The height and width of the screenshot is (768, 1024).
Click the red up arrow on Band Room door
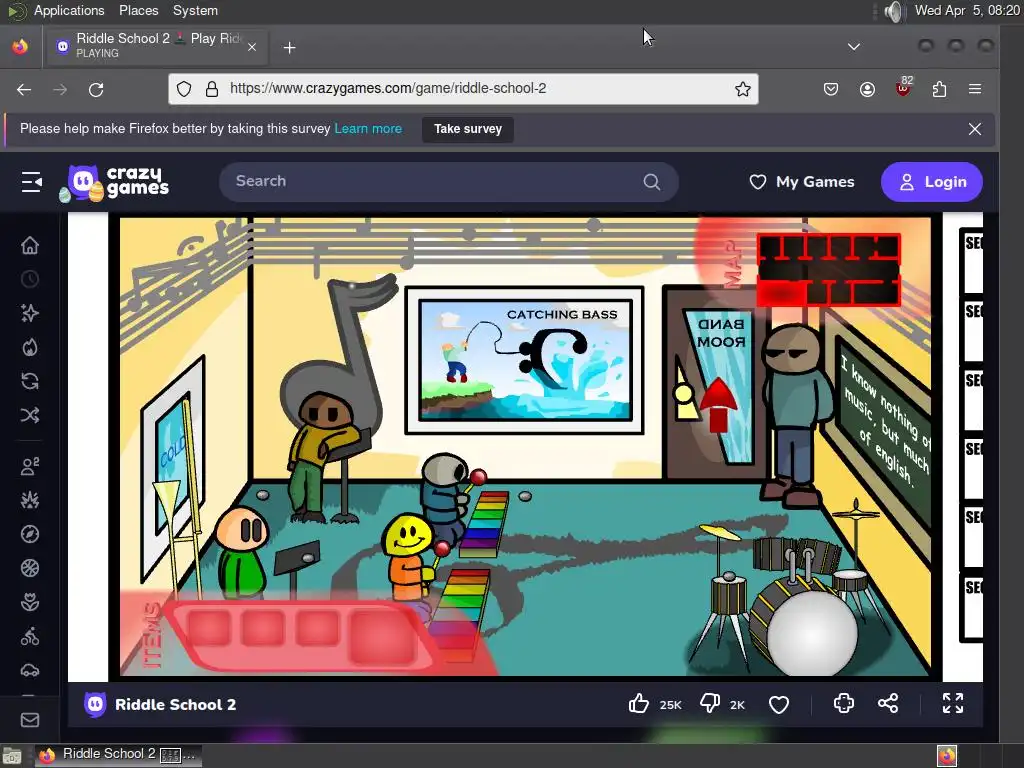pos(718,405)
